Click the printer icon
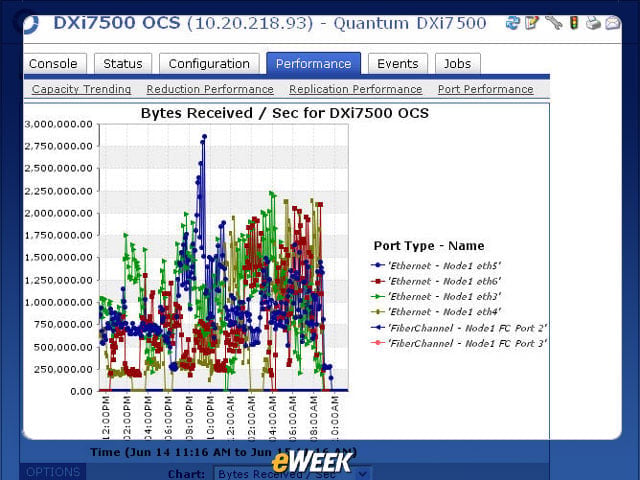The height and width of the screenshot is (480, 640). coord(593,23)
